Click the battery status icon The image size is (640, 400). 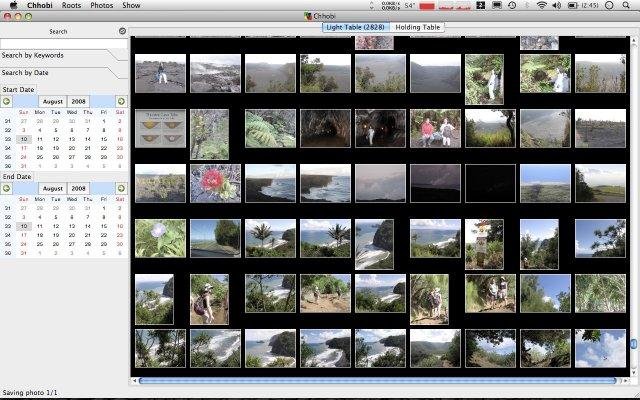coord(572,5)
